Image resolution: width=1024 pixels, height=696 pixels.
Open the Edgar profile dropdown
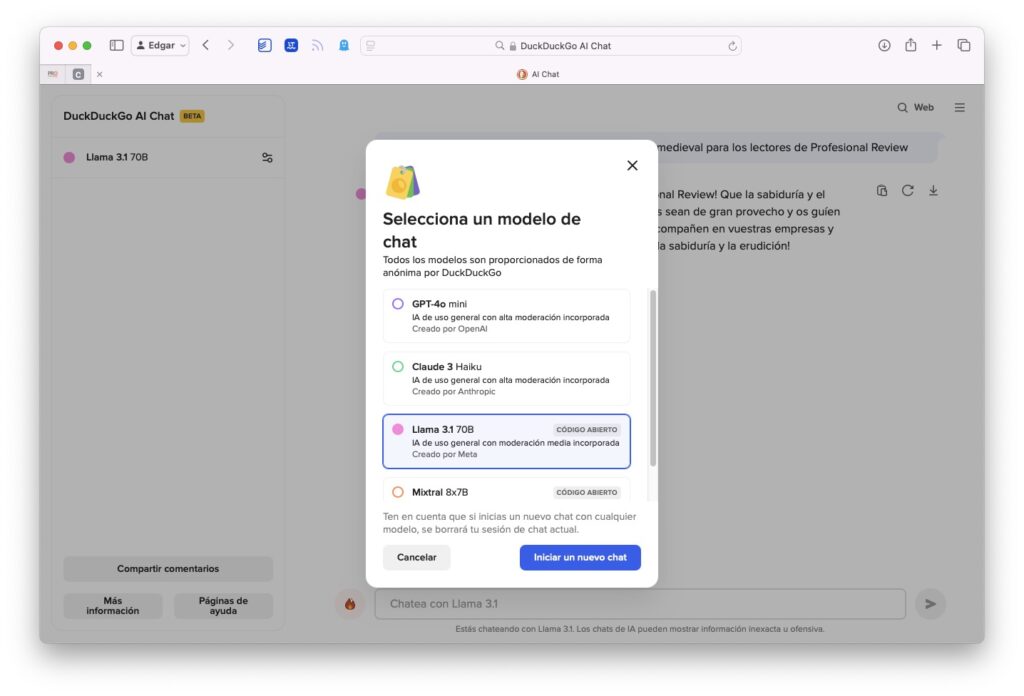tap(161, 45)
